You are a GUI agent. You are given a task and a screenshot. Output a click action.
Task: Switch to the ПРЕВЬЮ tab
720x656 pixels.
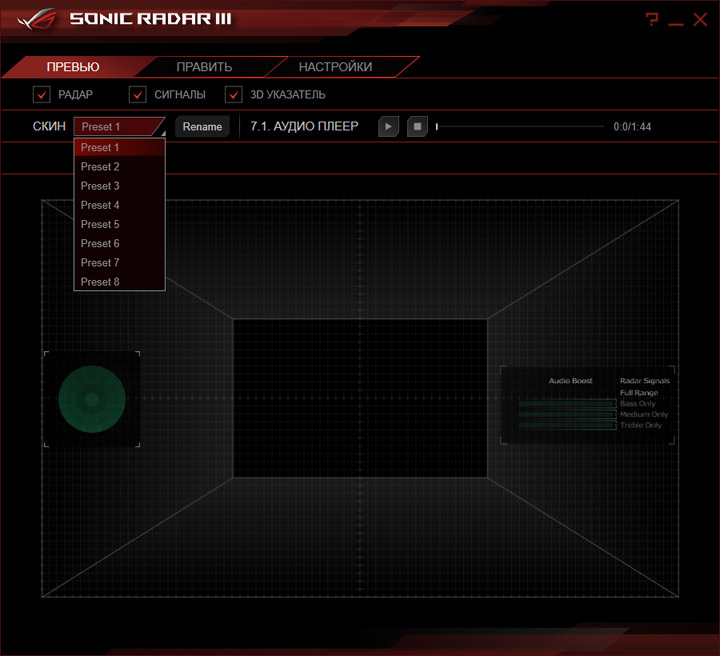coord(73,67)
